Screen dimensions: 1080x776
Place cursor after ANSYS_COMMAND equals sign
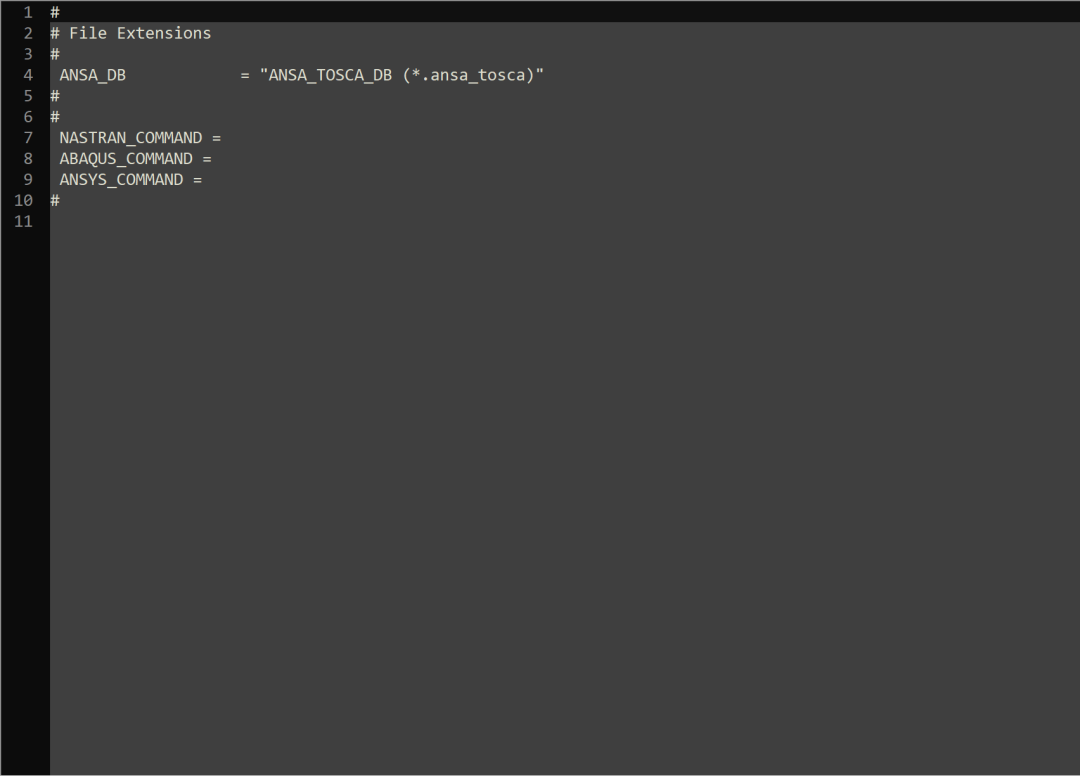205,180
